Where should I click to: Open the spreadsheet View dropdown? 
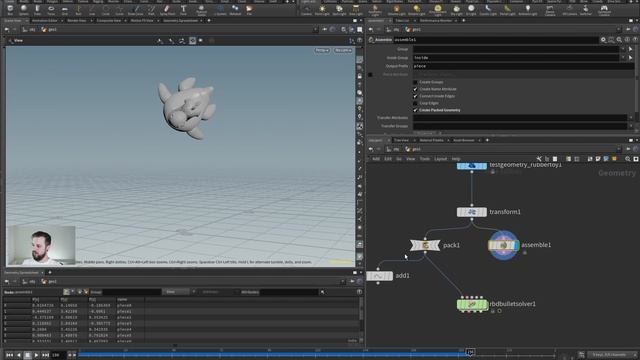pos(176,292)
